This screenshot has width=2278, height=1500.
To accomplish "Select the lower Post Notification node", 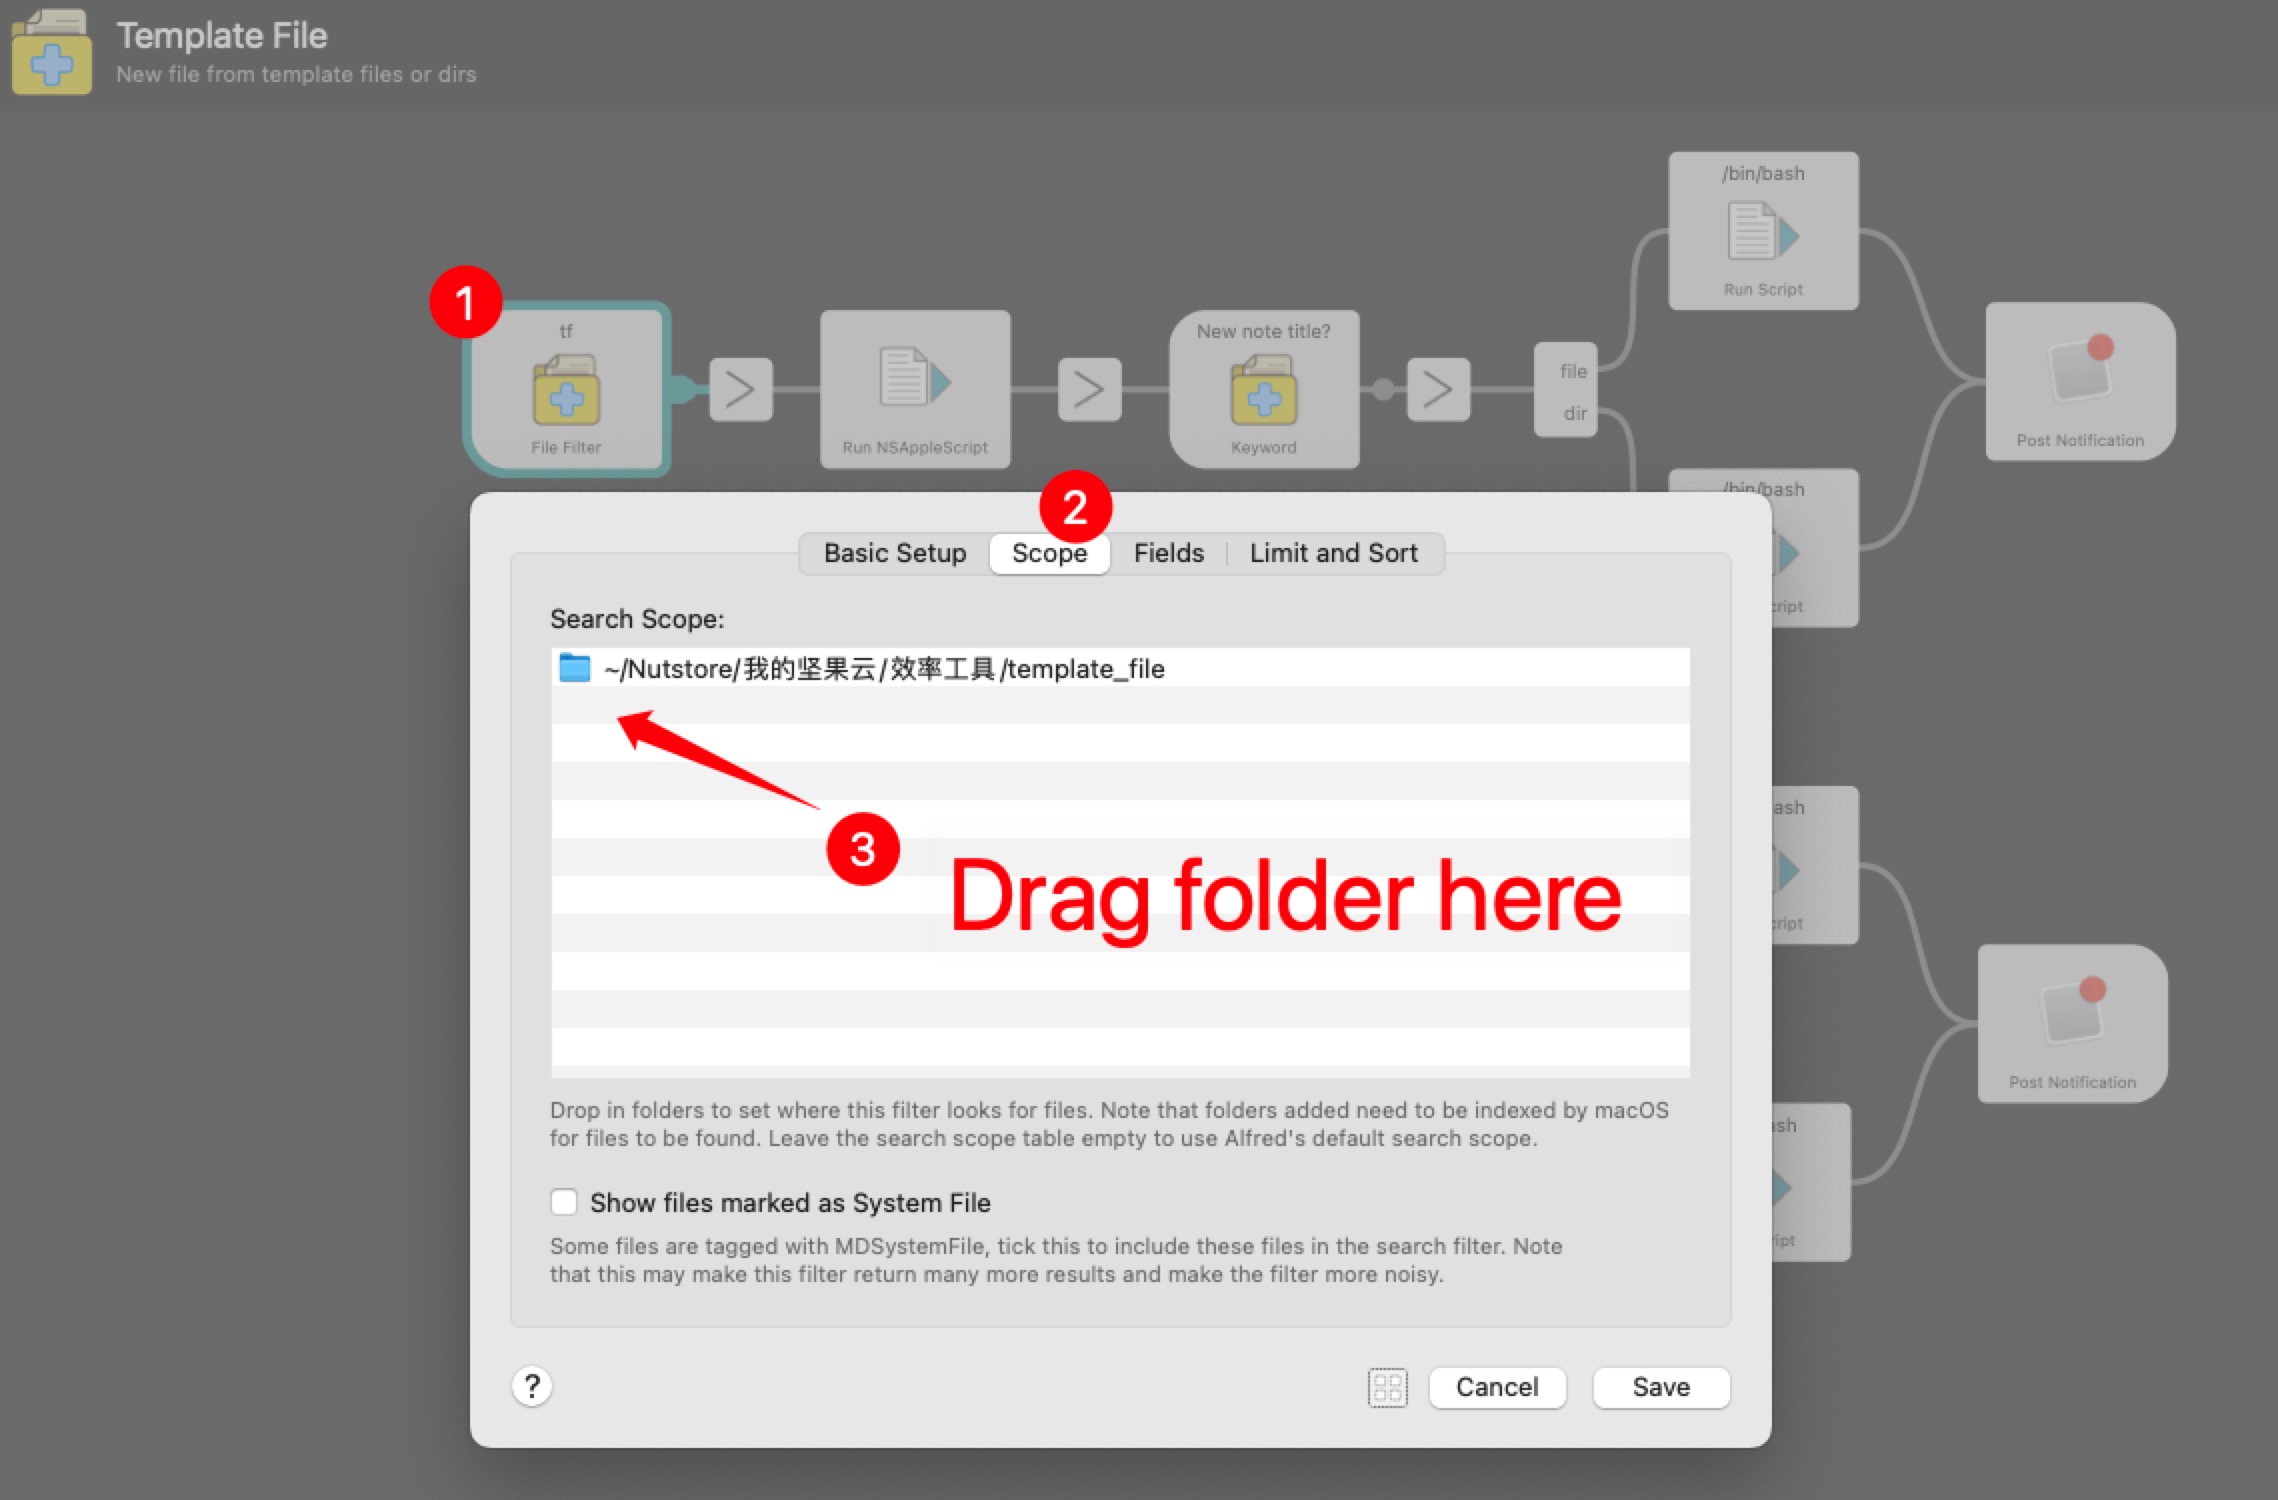I will [x=2072, y=1023].
